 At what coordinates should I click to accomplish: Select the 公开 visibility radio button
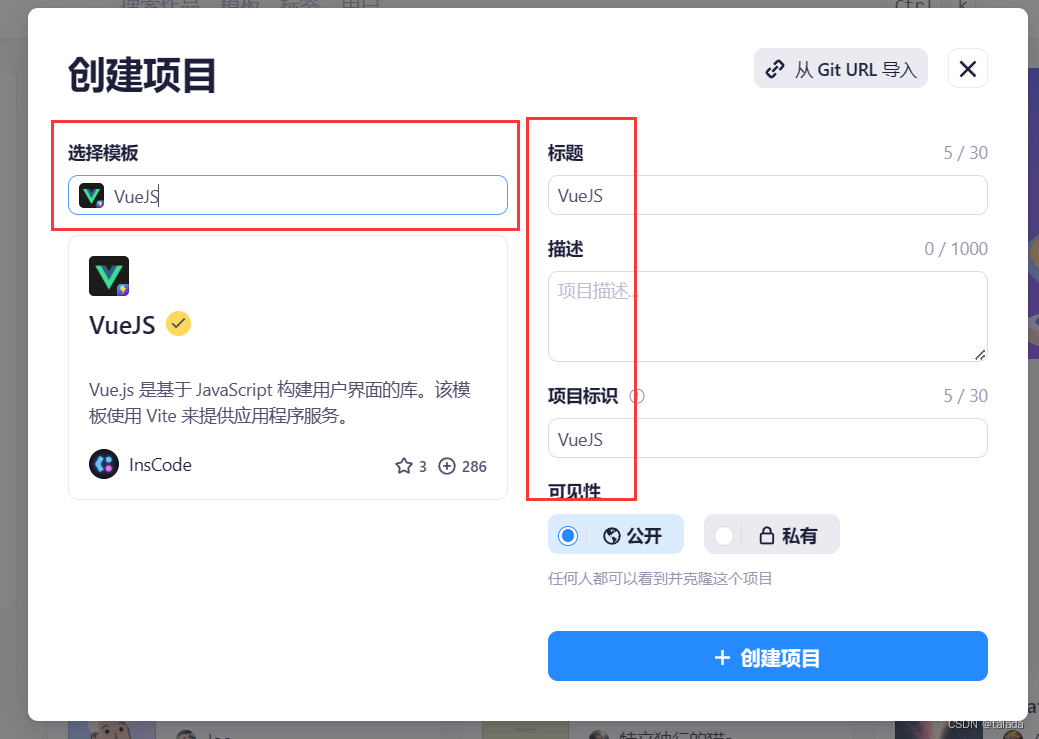pos(567,534)
